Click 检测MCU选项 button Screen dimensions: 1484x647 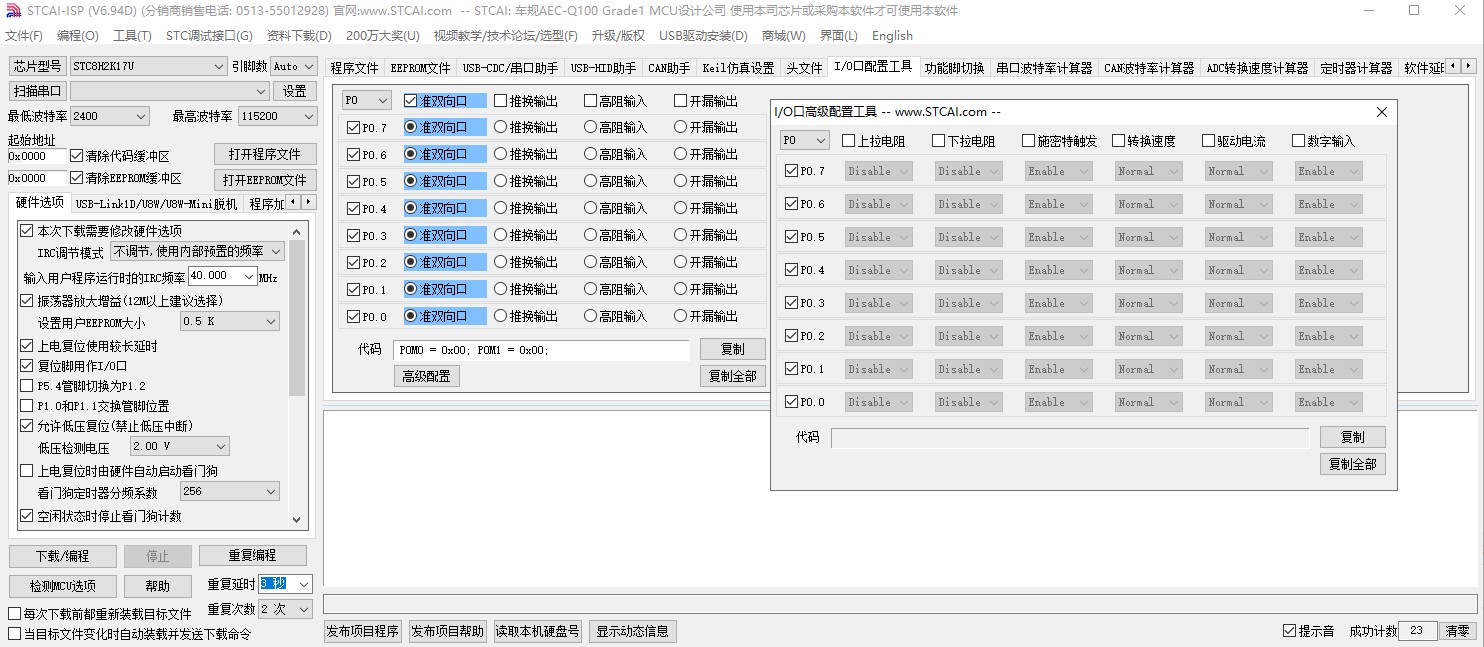tap(63, 586)
